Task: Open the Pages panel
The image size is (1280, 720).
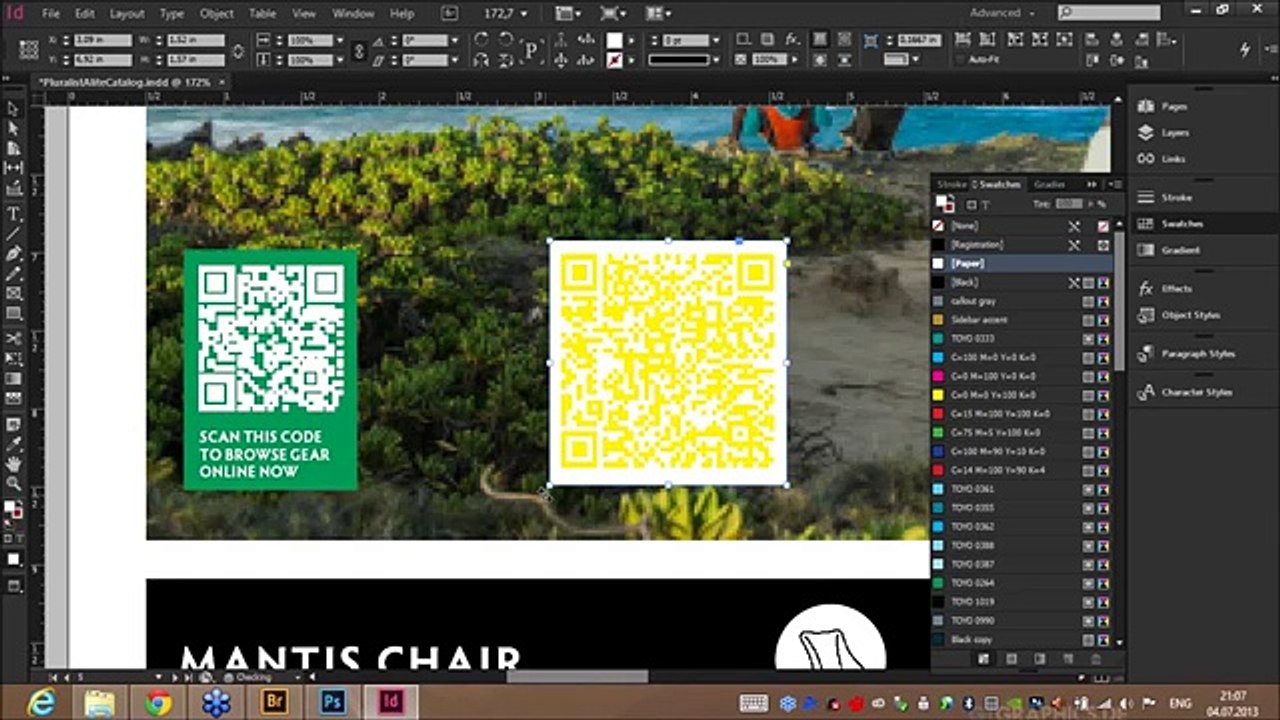Action: (1174, 106)
